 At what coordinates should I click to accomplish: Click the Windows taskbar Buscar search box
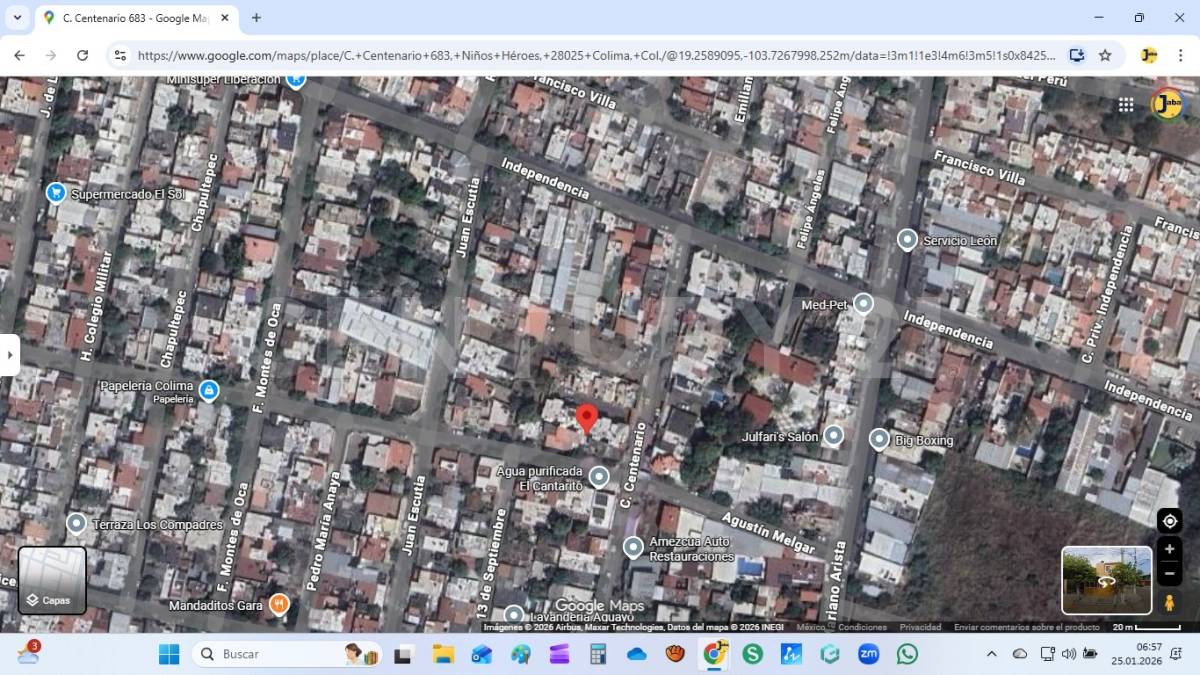point(287,654)
